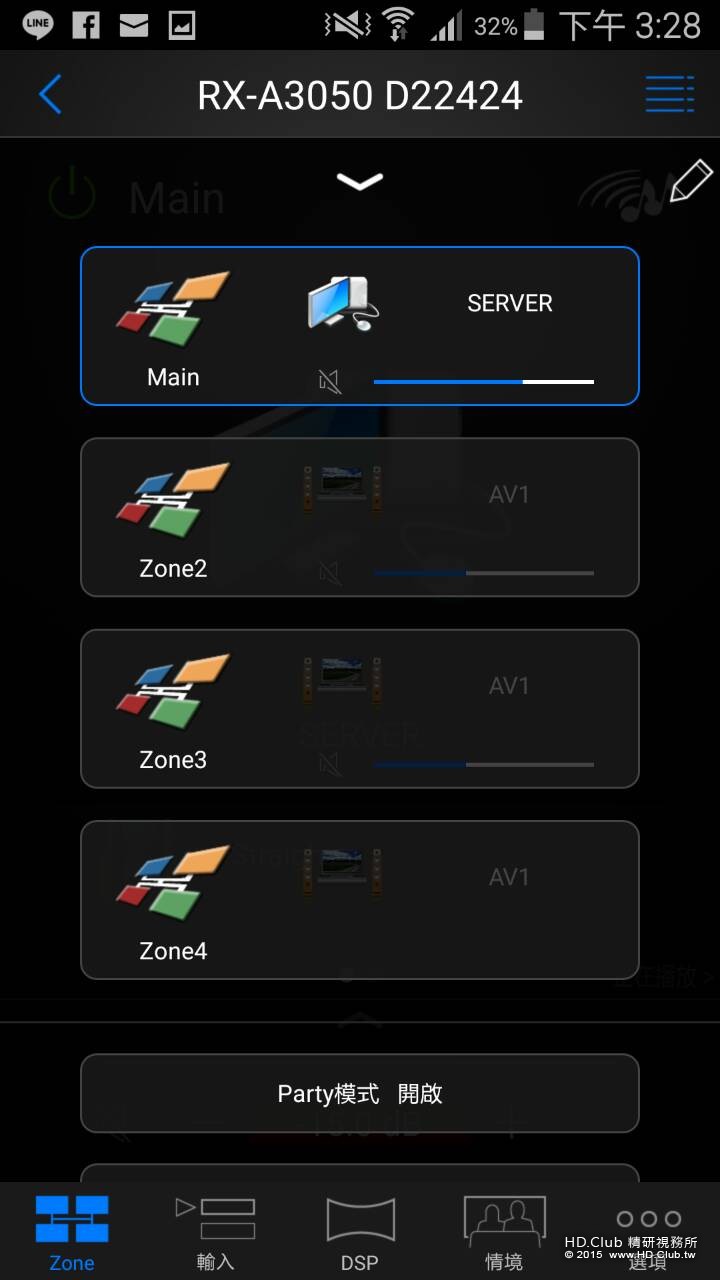Toggle mute on Zone2
Viewport: 720px width, 1280px height.
point(330,573)
